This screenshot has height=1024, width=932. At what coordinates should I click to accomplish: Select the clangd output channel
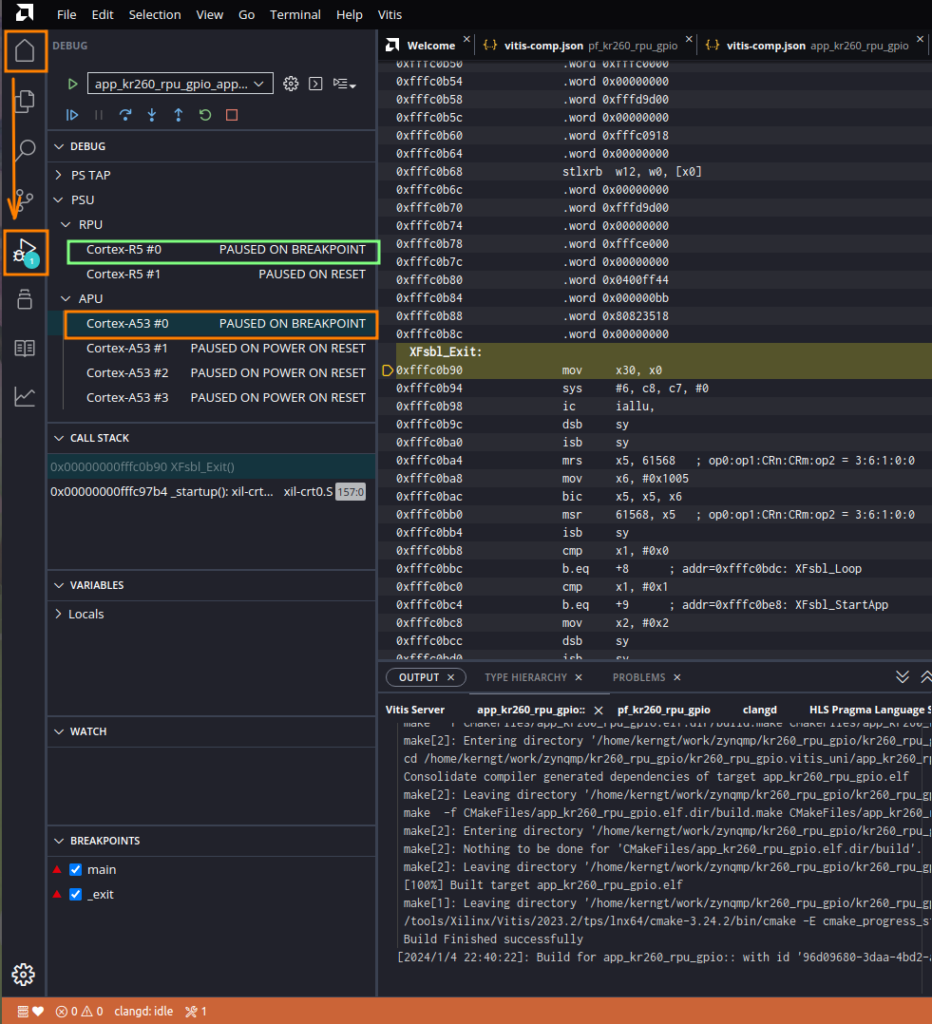tap(760, 710)
